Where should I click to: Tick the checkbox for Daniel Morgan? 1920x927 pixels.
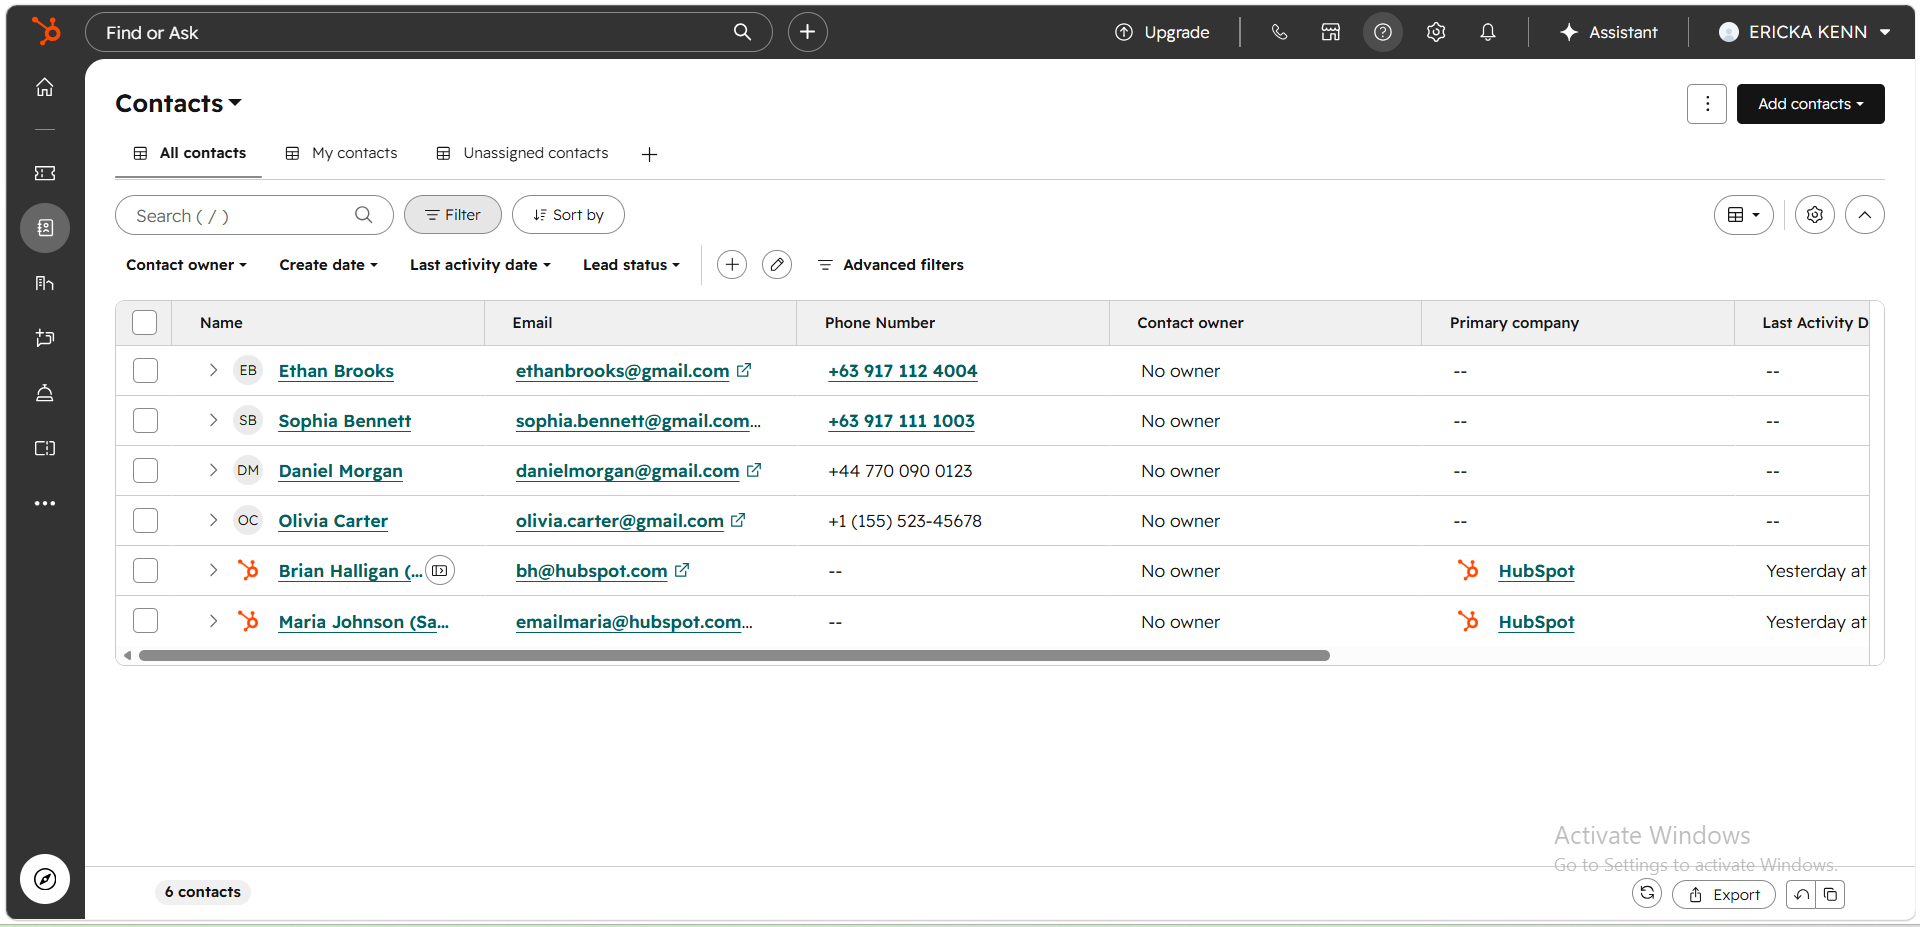(145, 470)
